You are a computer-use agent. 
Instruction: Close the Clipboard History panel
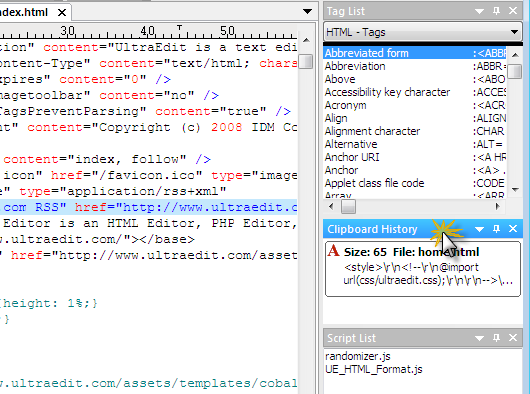[513, 229]
